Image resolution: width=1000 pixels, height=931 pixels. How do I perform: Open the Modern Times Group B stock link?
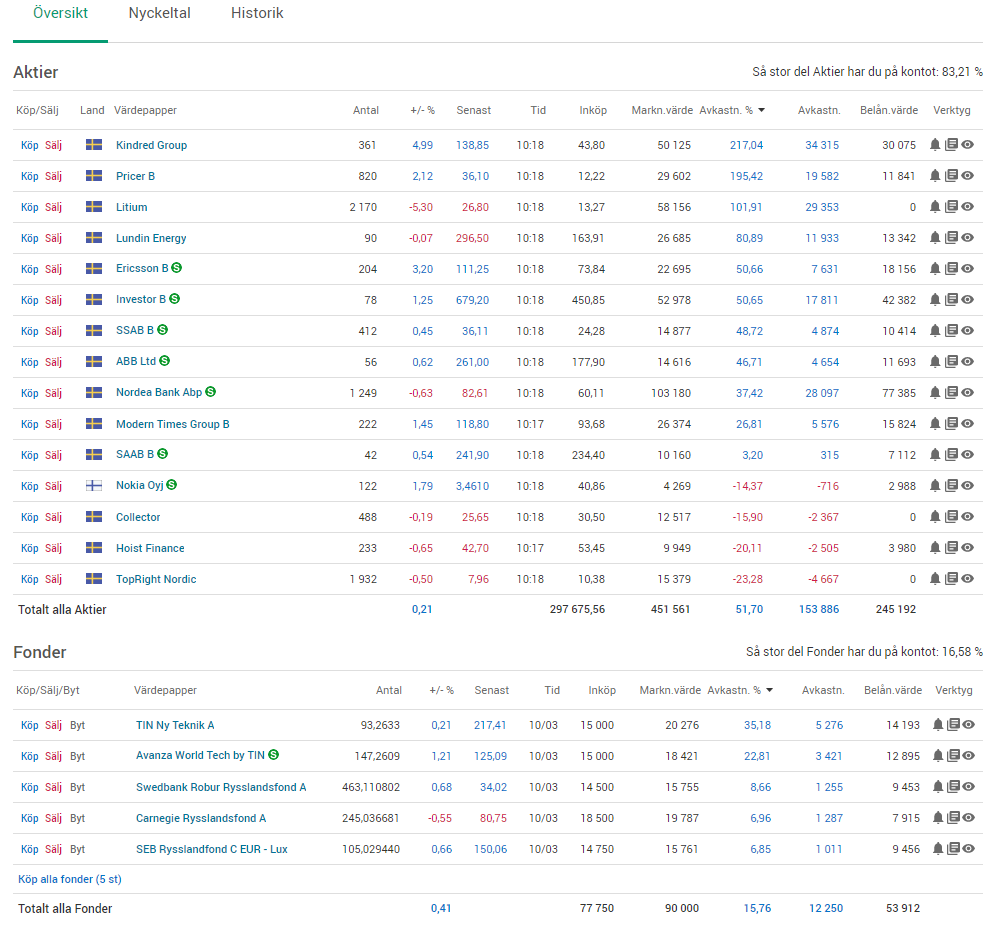click(172, 424)
